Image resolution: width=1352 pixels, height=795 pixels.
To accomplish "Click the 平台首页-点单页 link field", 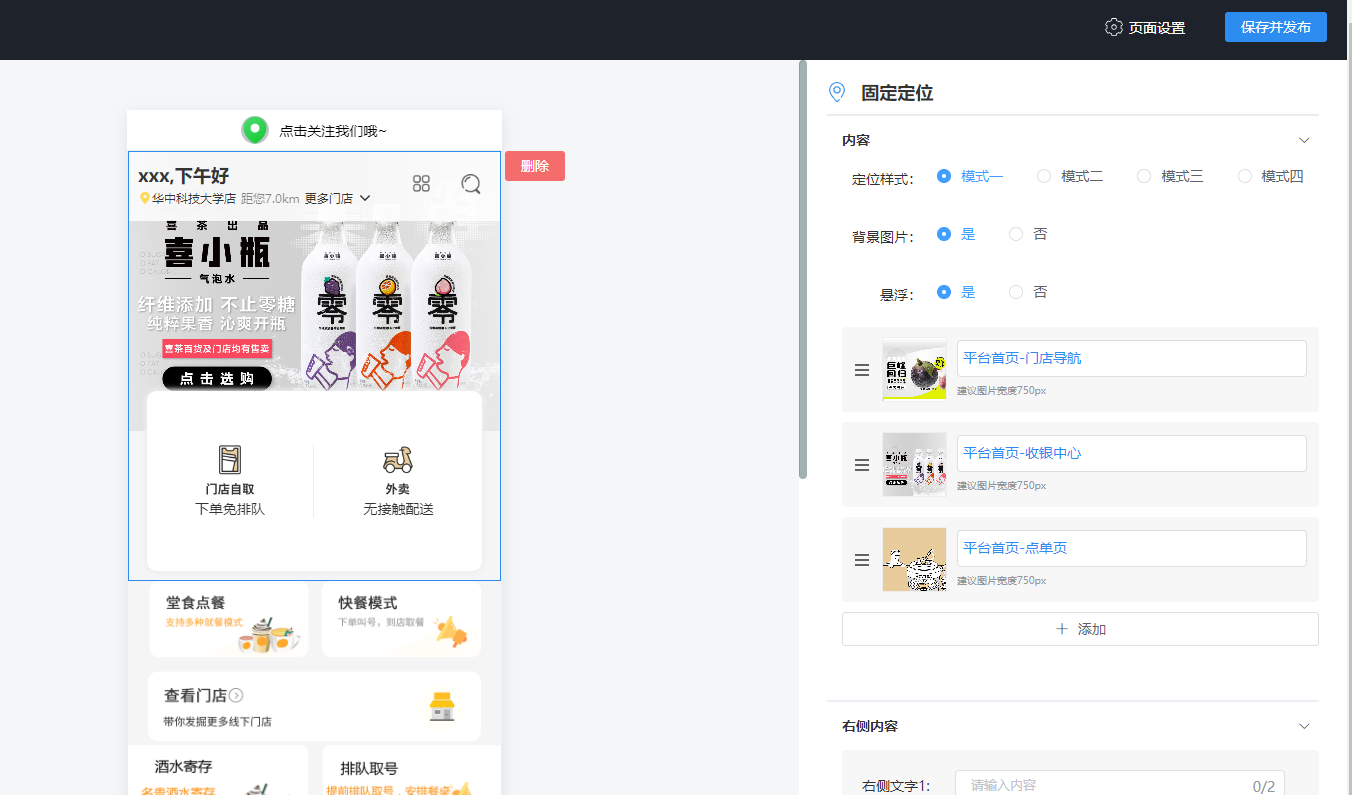I will tap(1132, 548).
